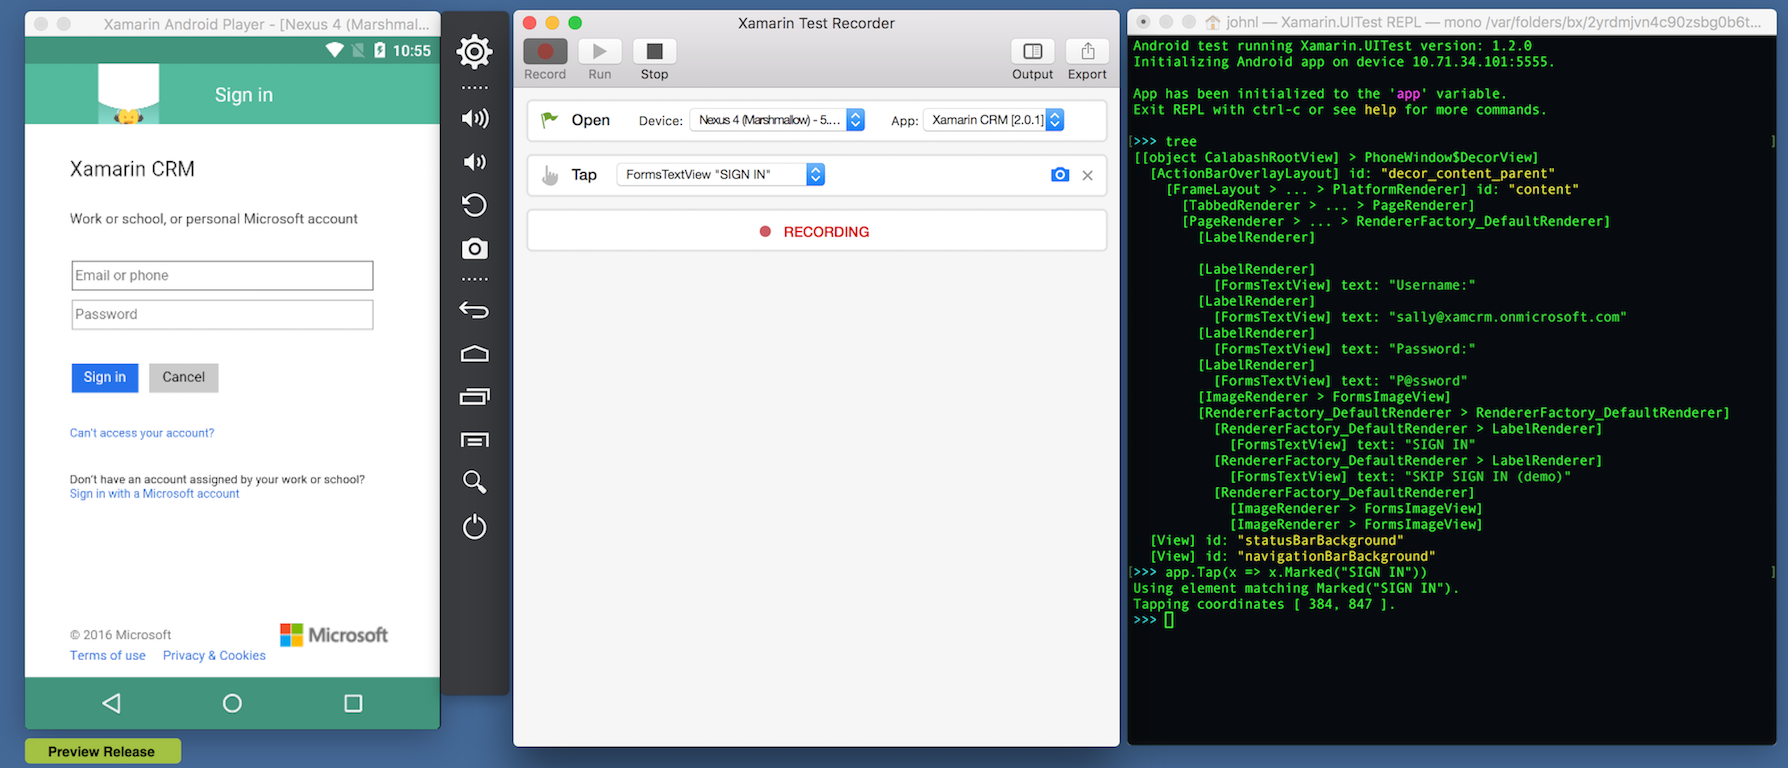Click the blue Sign in button
1788x768 pixels.
coord(105,377)
